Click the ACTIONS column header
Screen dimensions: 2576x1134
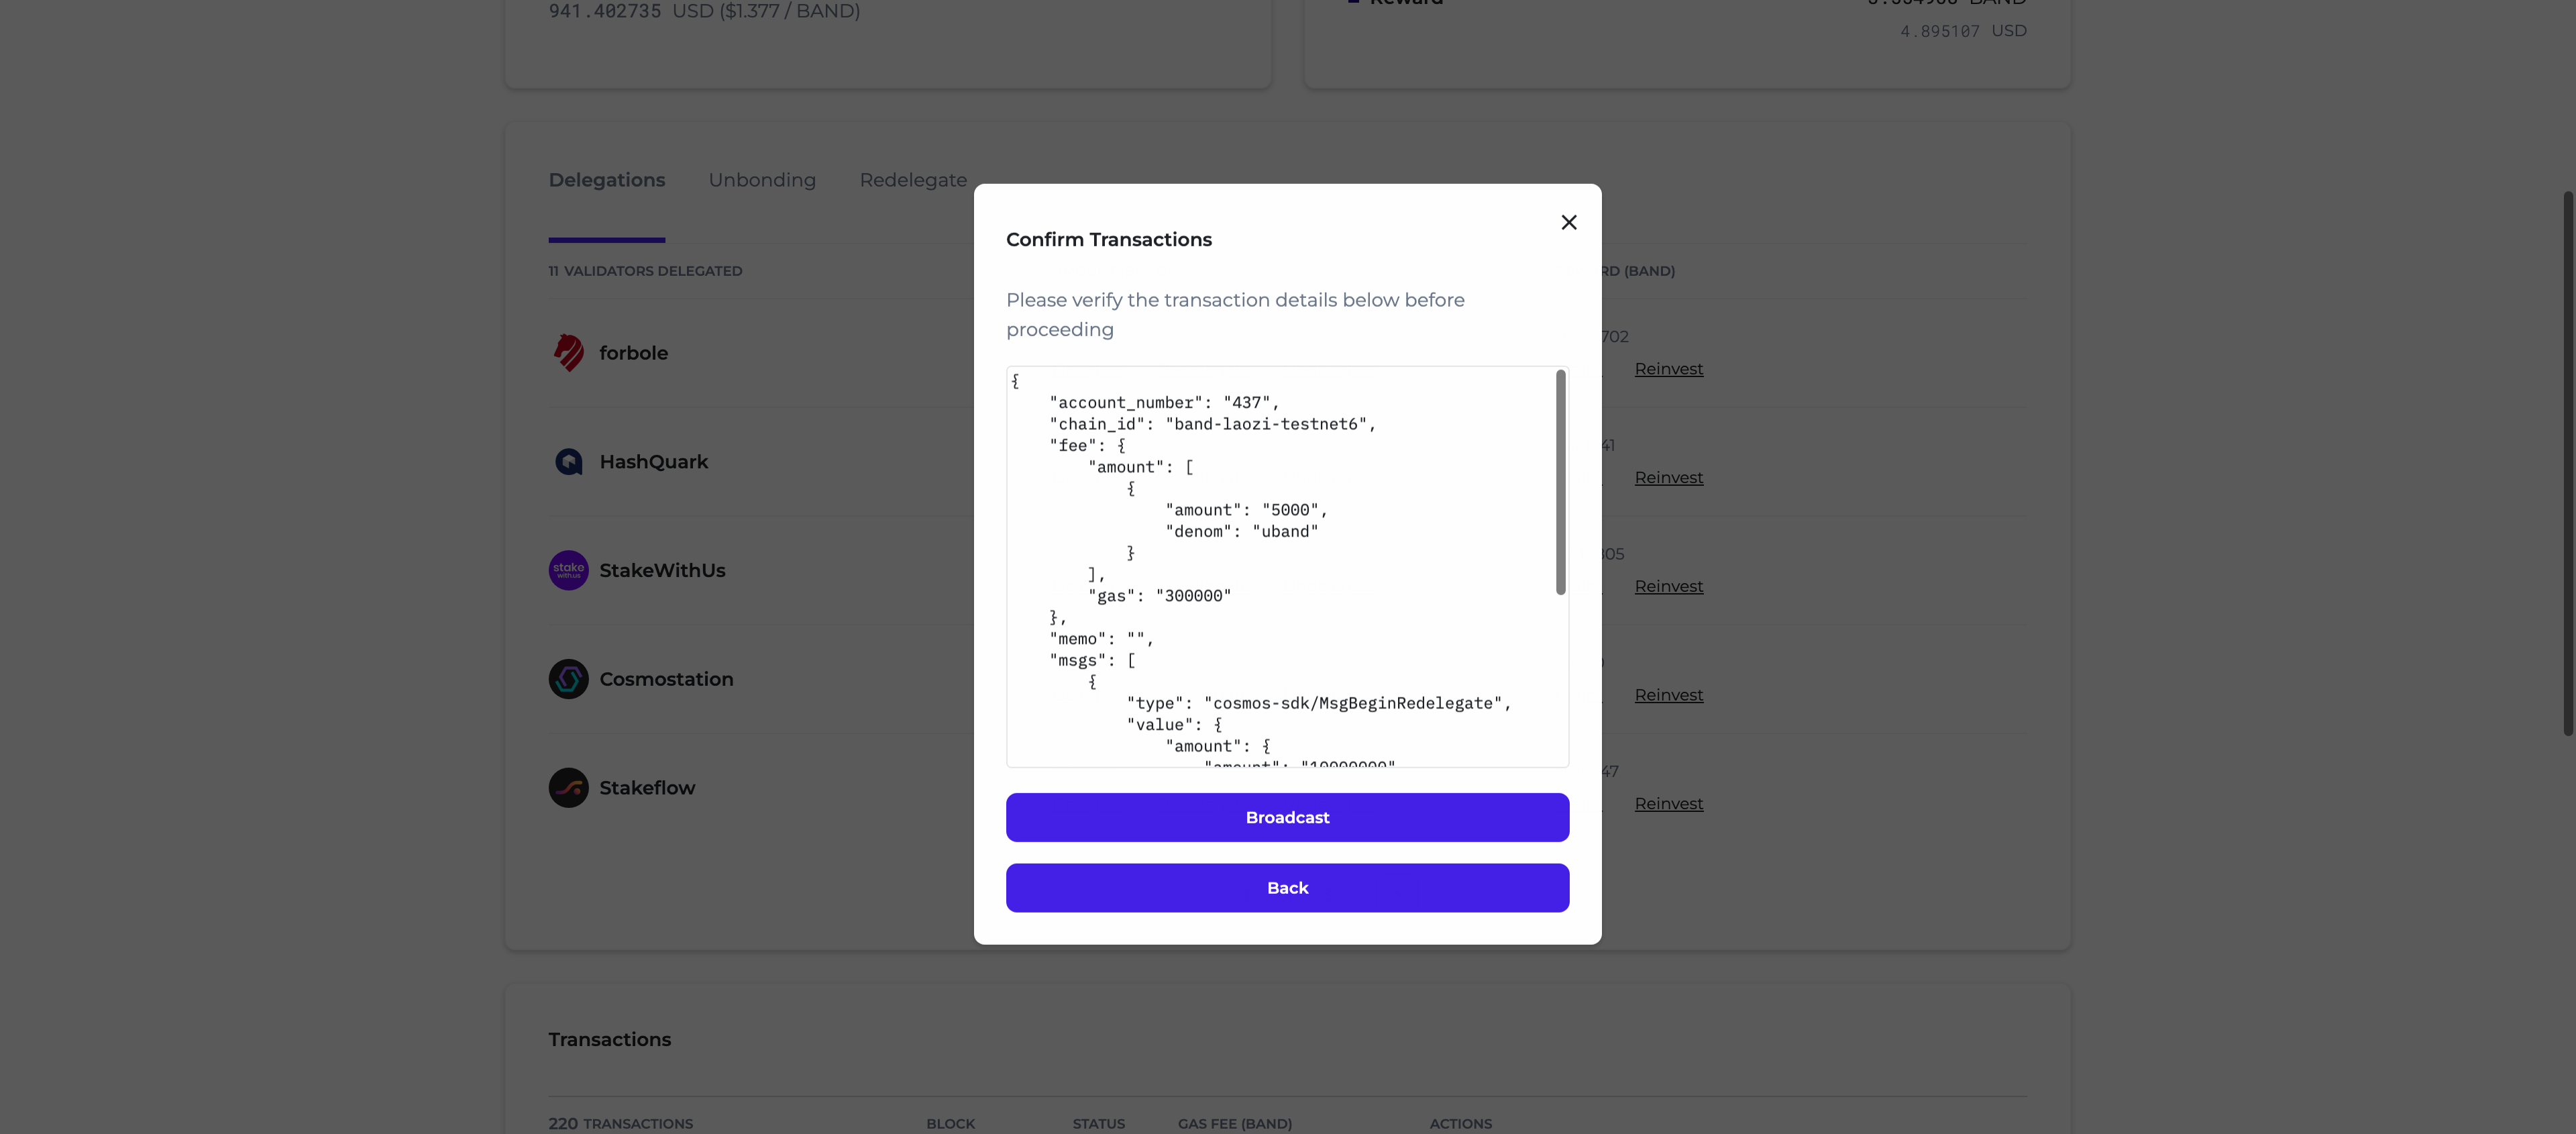tap(1460, 1123)
